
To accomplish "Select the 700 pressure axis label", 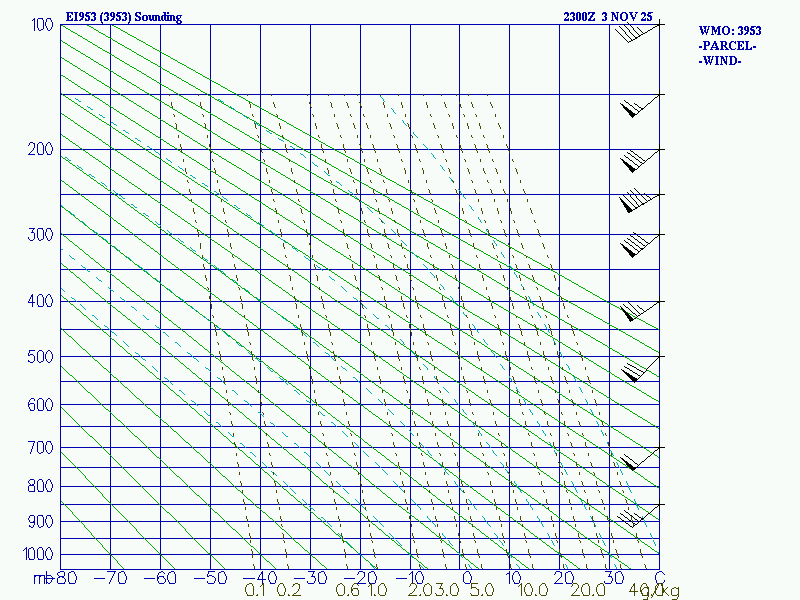I will 40,448.
